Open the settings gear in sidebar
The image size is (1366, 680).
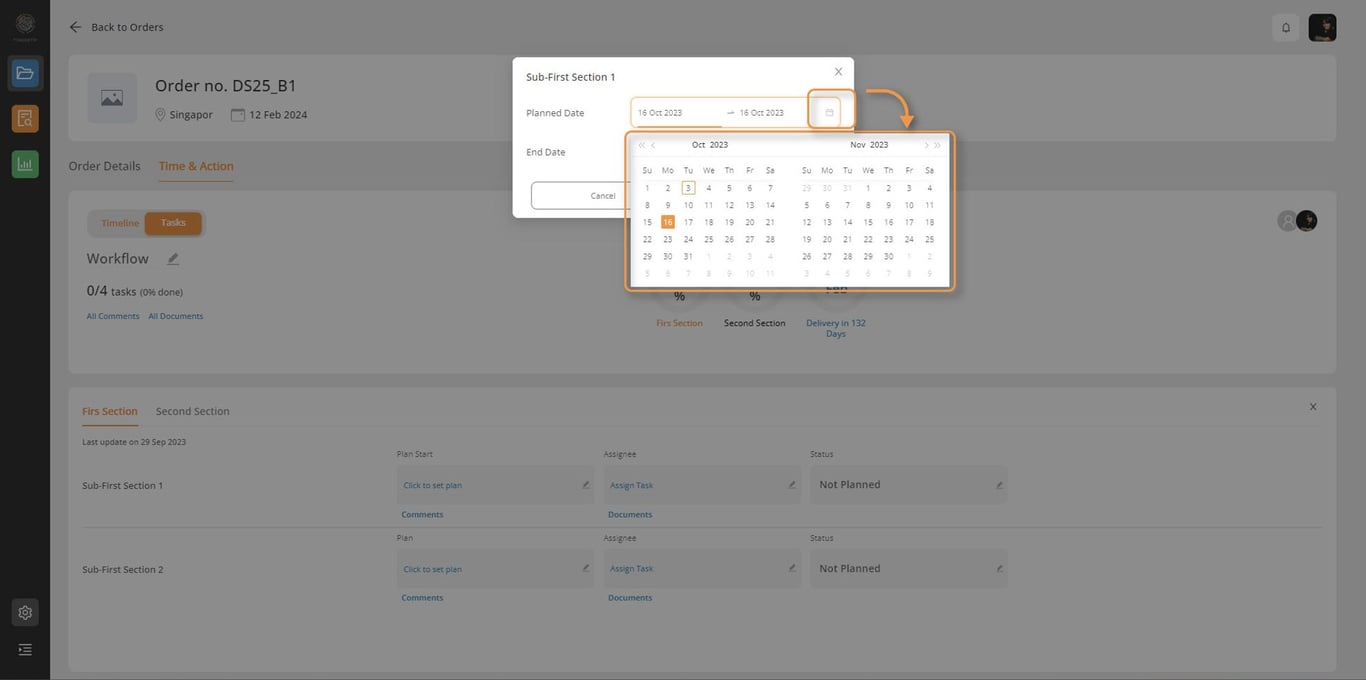[x=25, y=612]
